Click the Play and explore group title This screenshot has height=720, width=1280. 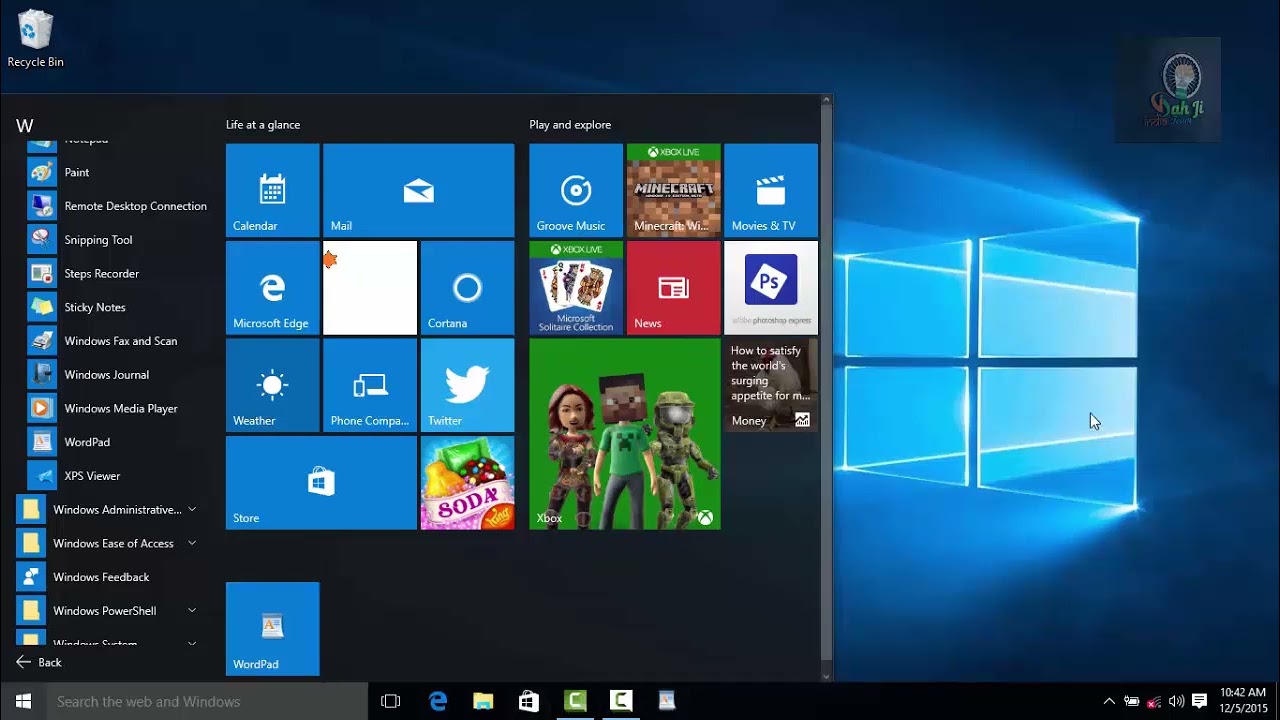570,125
